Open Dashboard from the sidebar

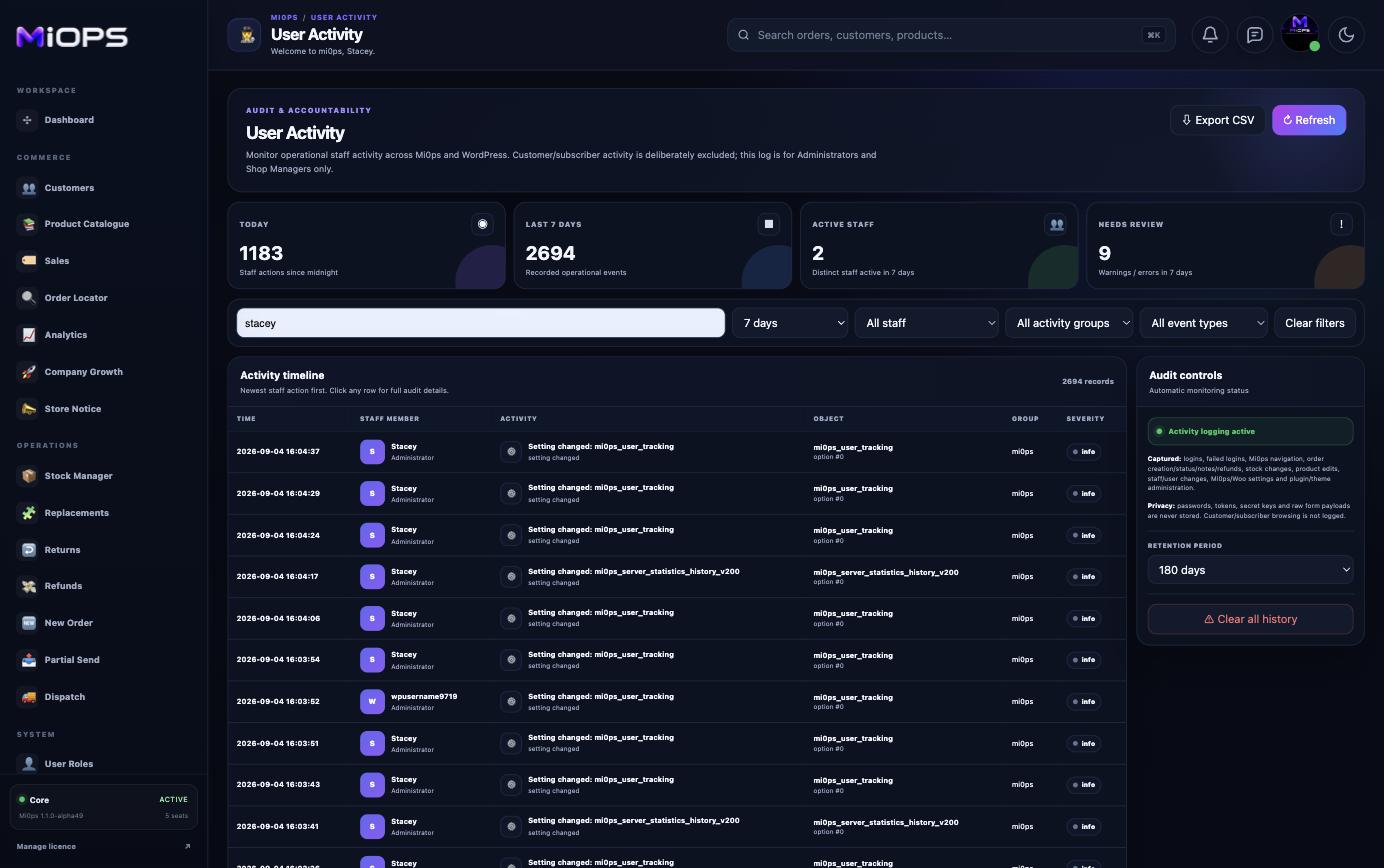tap(69, 120)
